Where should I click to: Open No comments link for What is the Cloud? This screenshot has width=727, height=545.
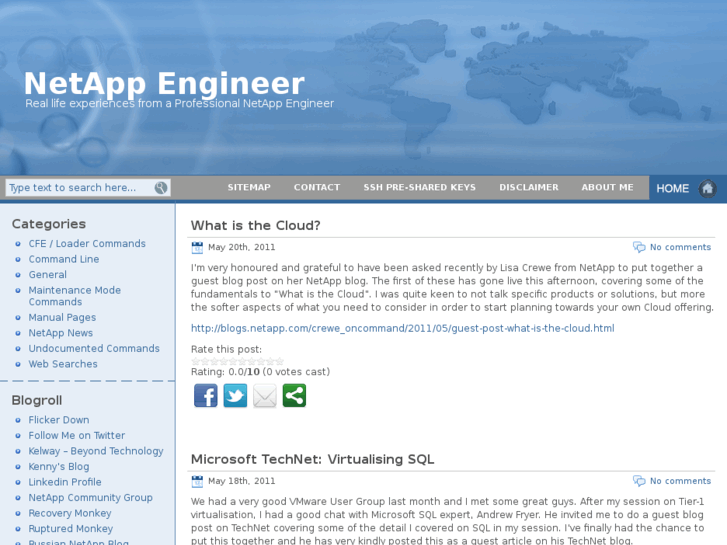coord(680,247)
